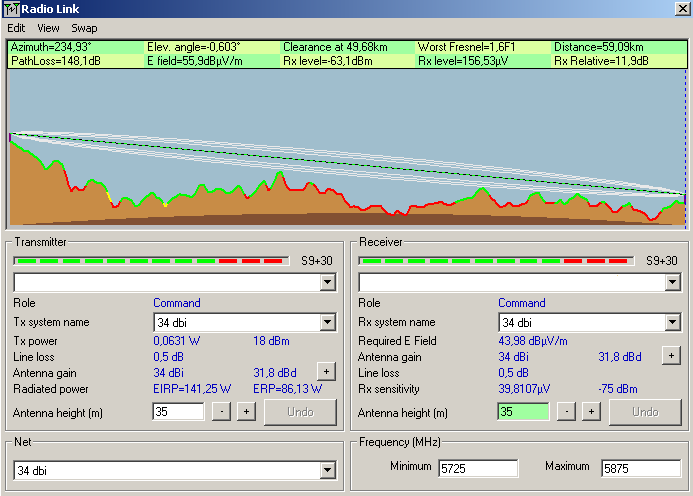Expand the Transmitter unit dropdown

tap(327, 283)
